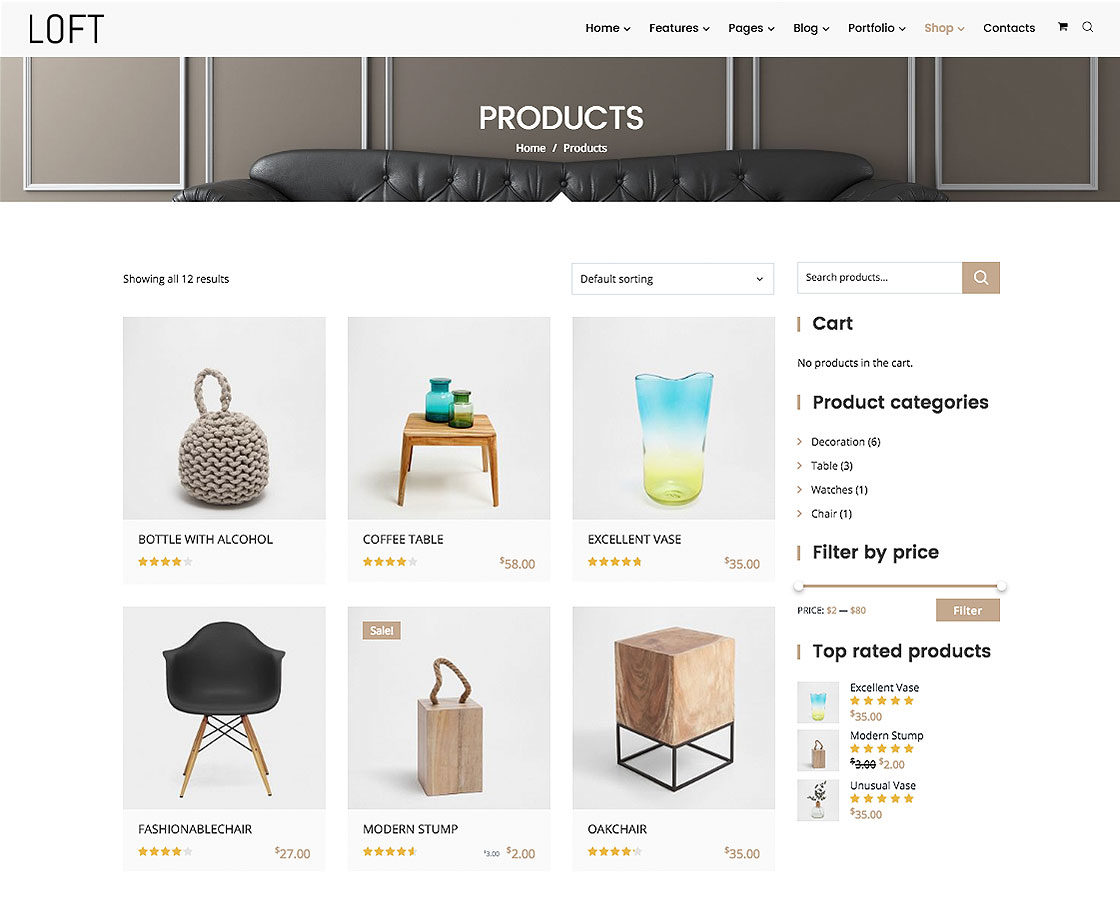Click the LOFT logo

click(66, 29)
